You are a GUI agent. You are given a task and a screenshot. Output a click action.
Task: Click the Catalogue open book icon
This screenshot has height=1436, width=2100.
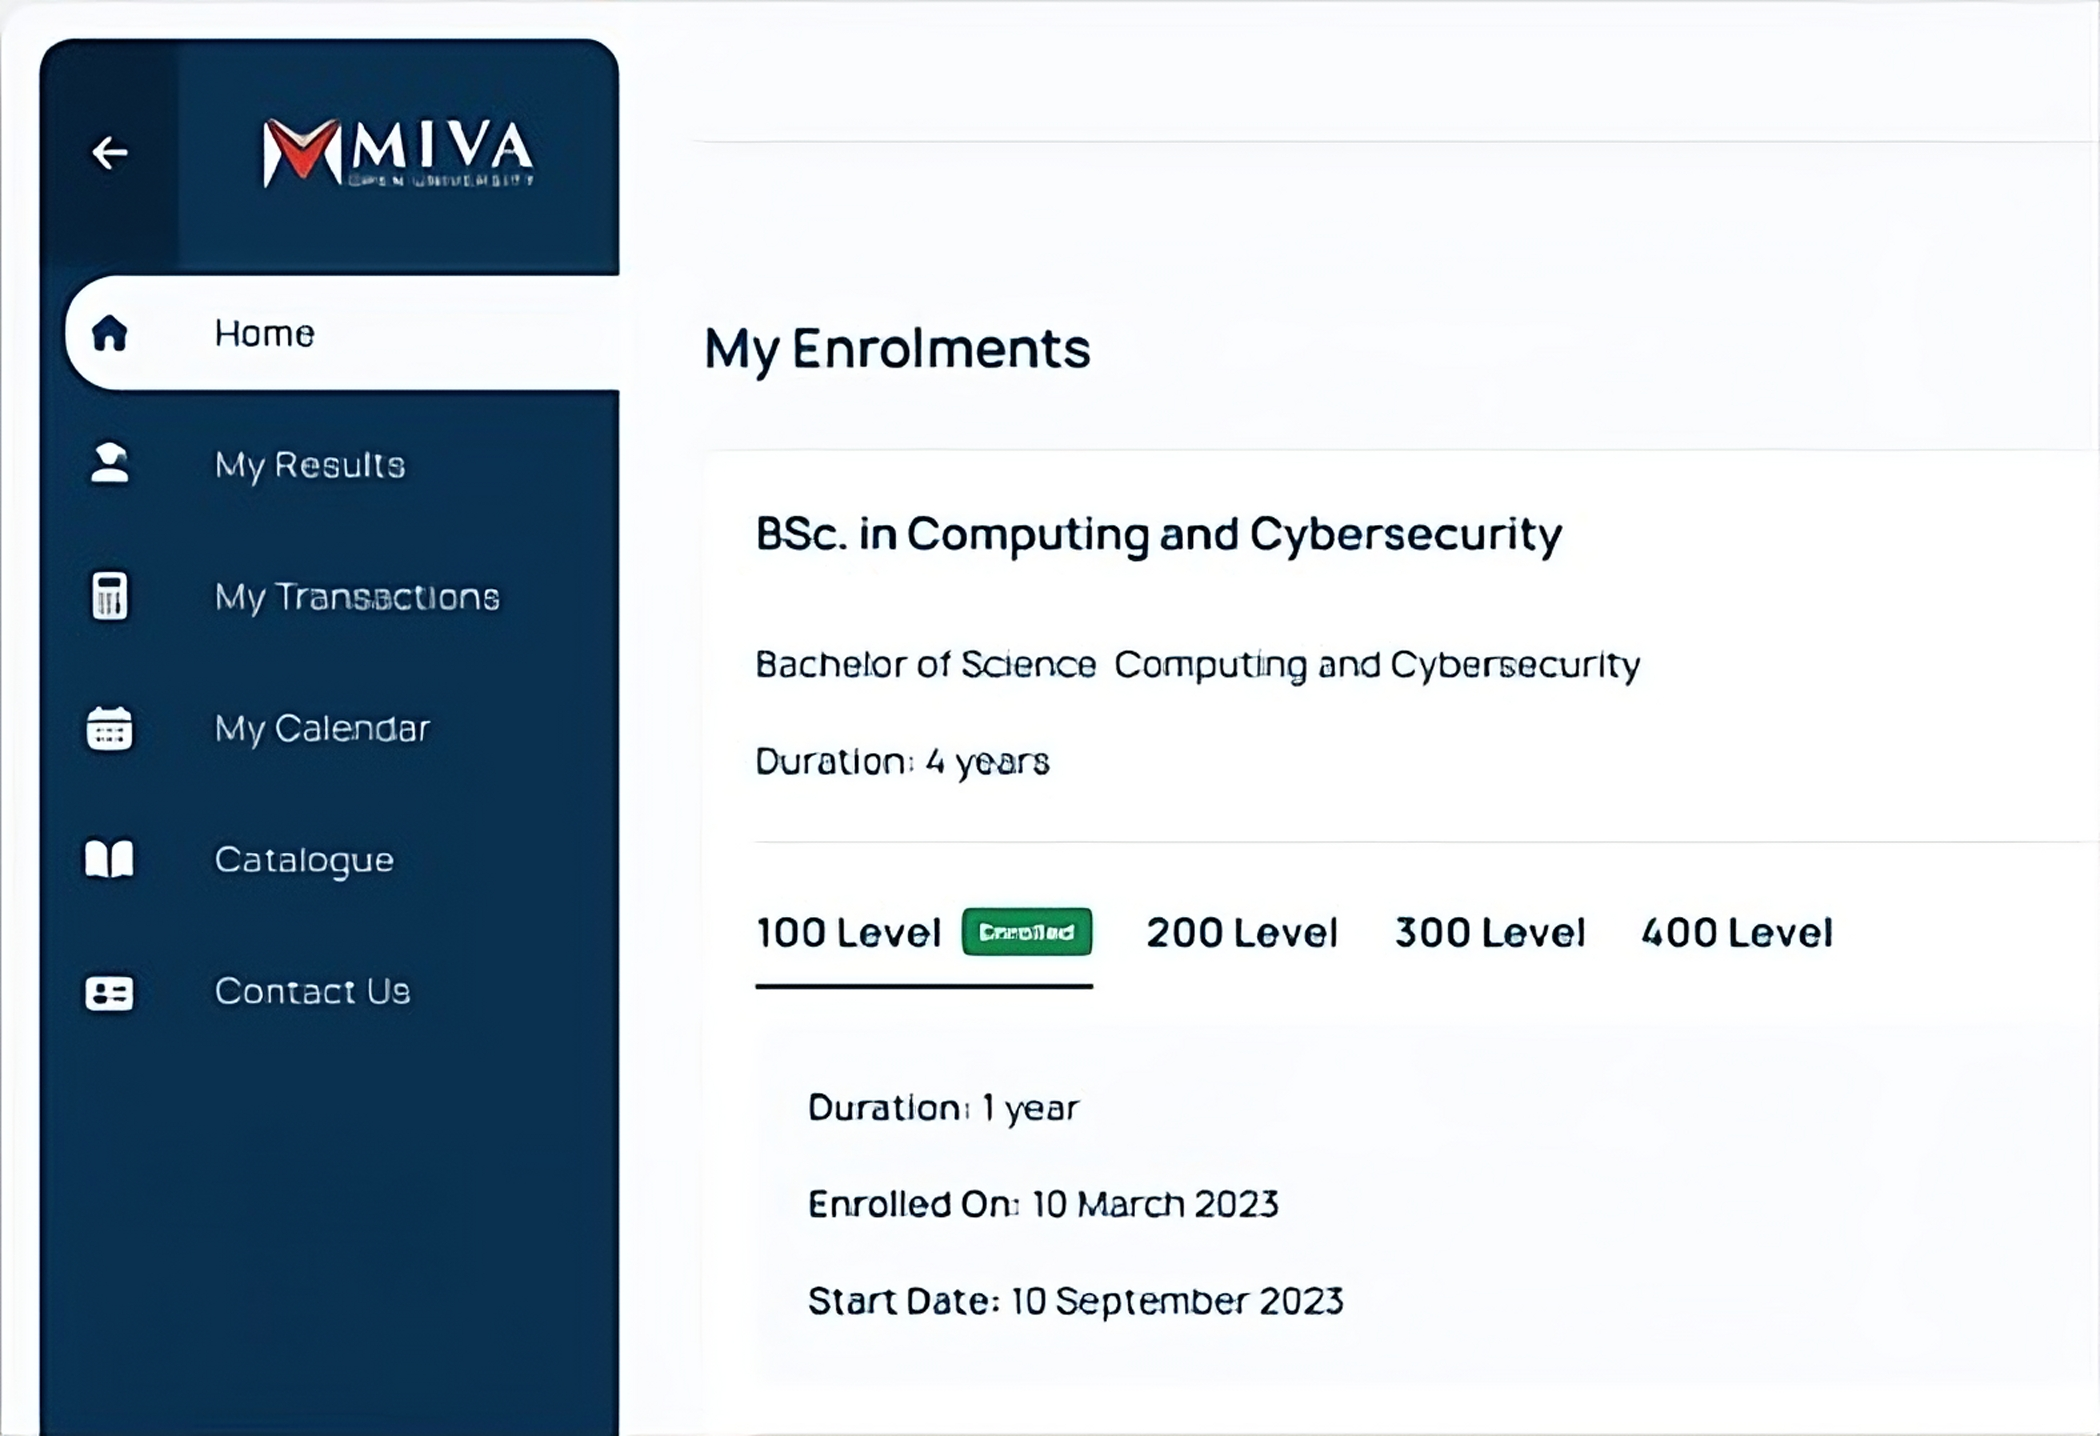pyautogui.click(x=109, y=859)
